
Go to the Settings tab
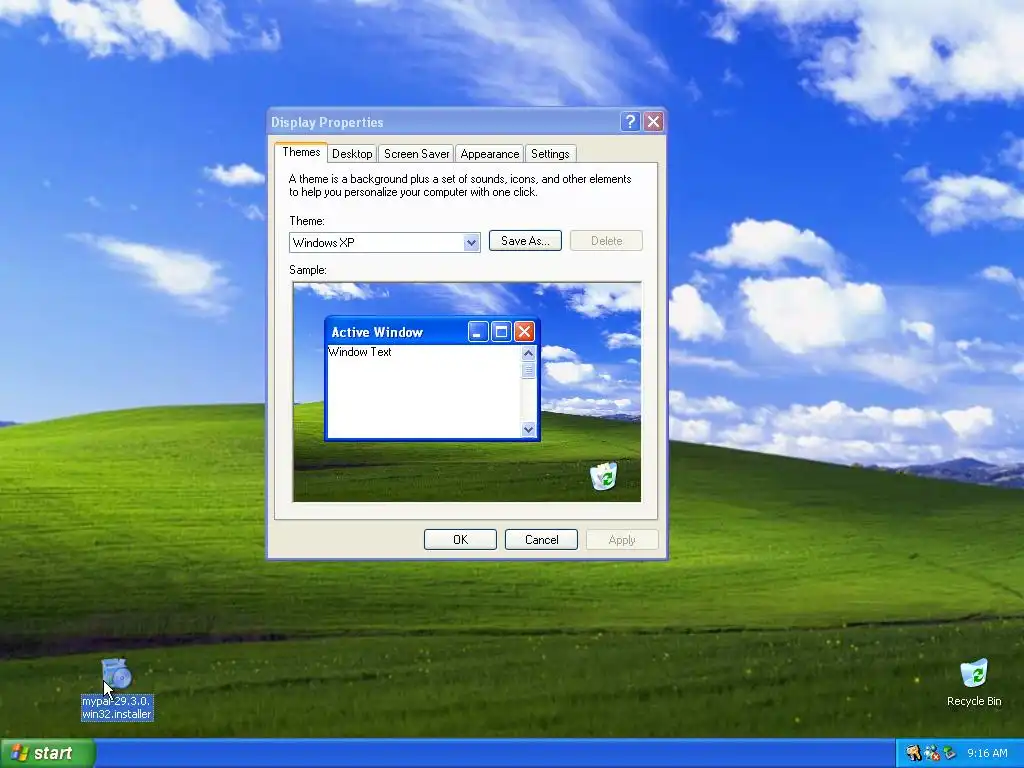[x=550, y=153]
